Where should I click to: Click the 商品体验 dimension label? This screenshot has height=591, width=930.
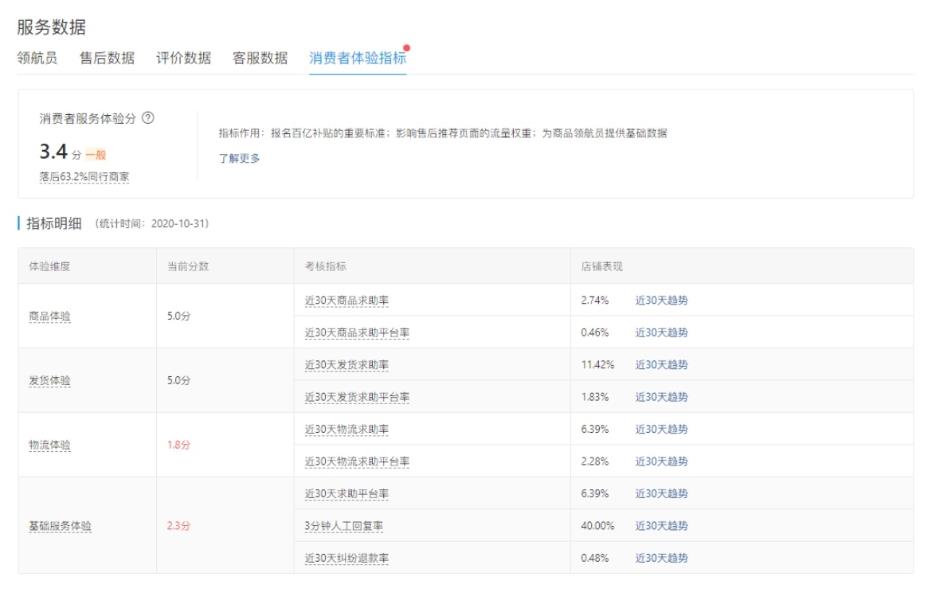click(x=50, y=316)
